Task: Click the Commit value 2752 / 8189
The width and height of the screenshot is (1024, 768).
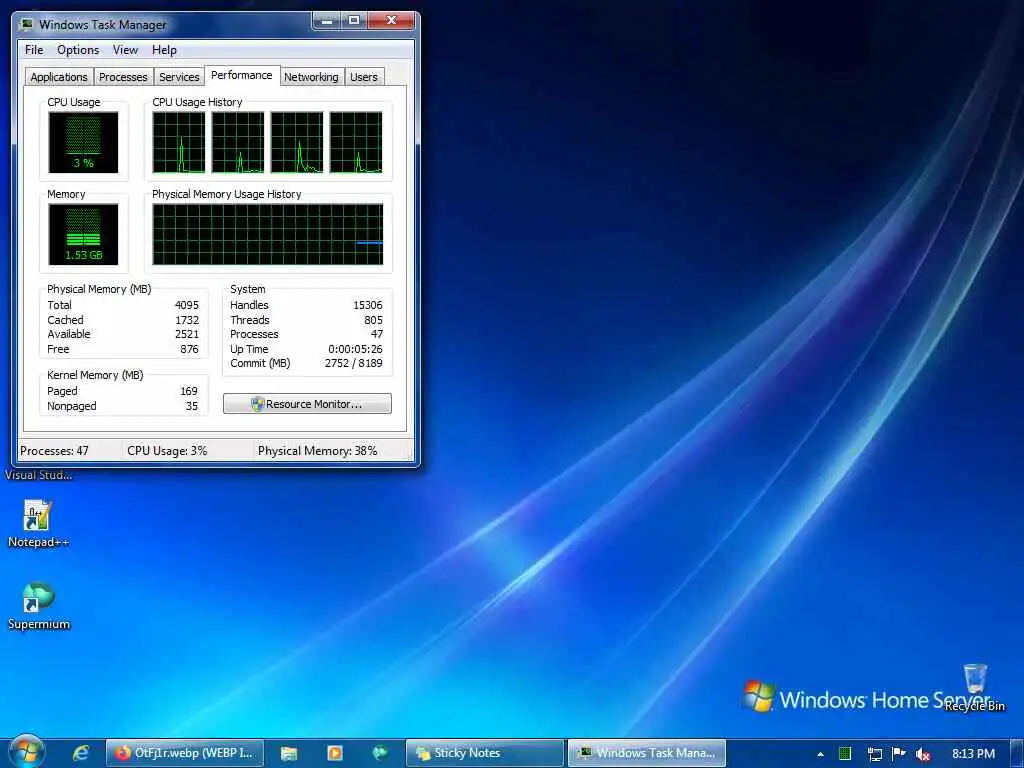Action: [x=353, y=363]
